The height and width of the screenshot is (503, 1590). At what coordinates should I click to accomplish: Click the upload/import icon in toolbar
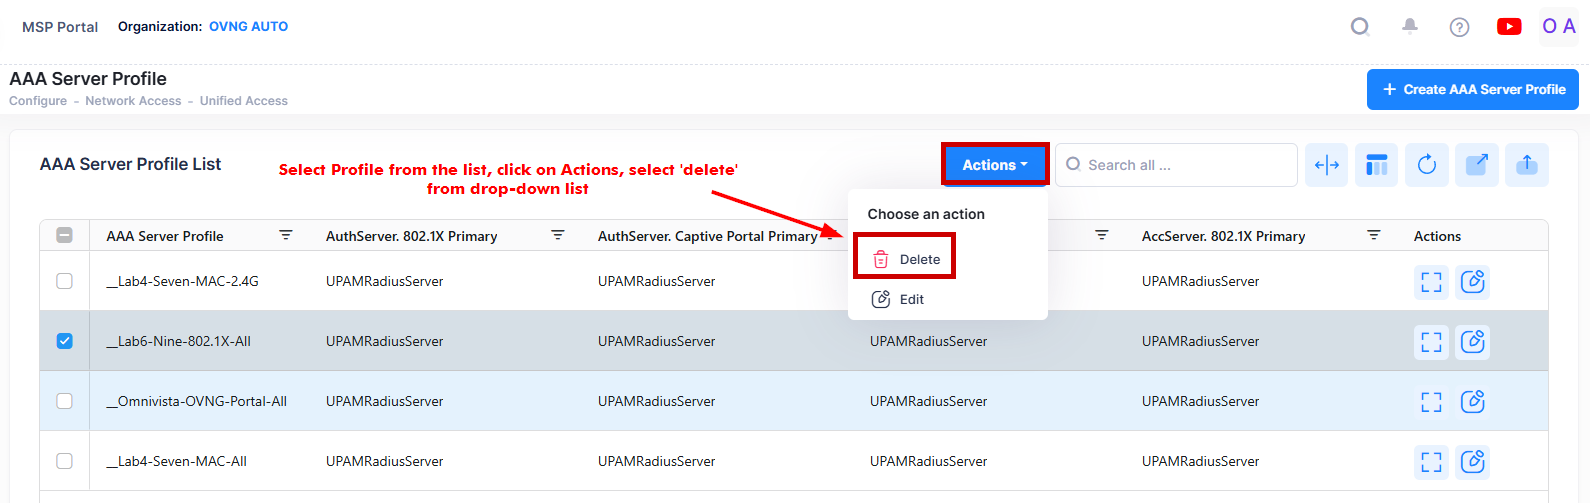[x=1526, y=165]
